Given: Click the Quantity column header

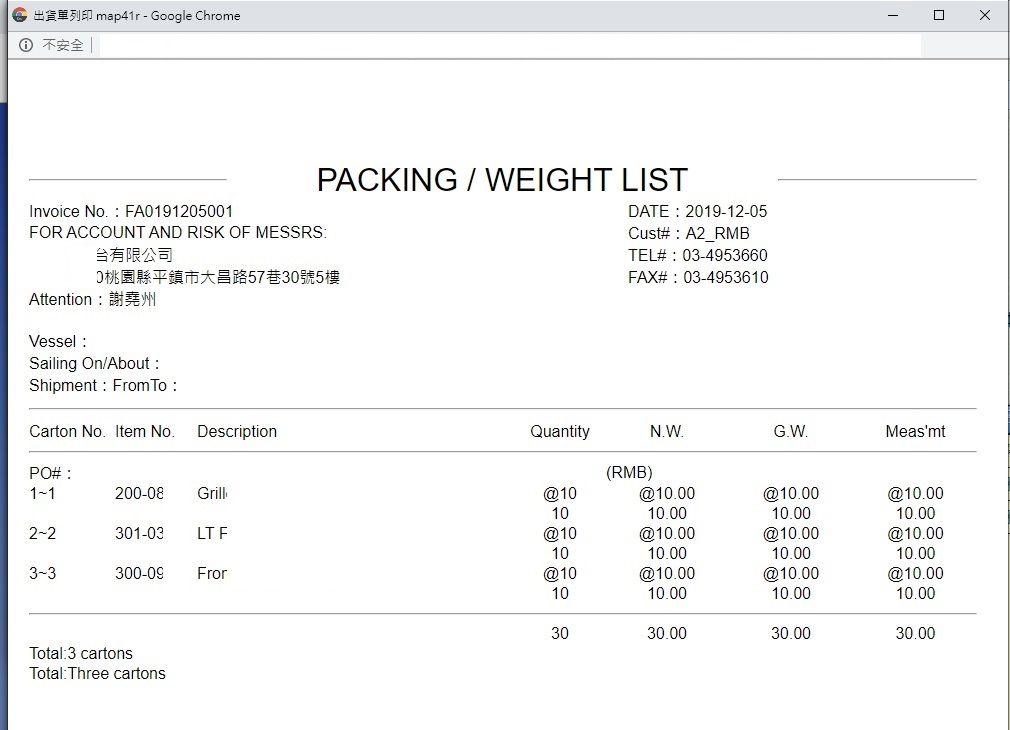Looking at the screenshot, I should click(560, 431).
